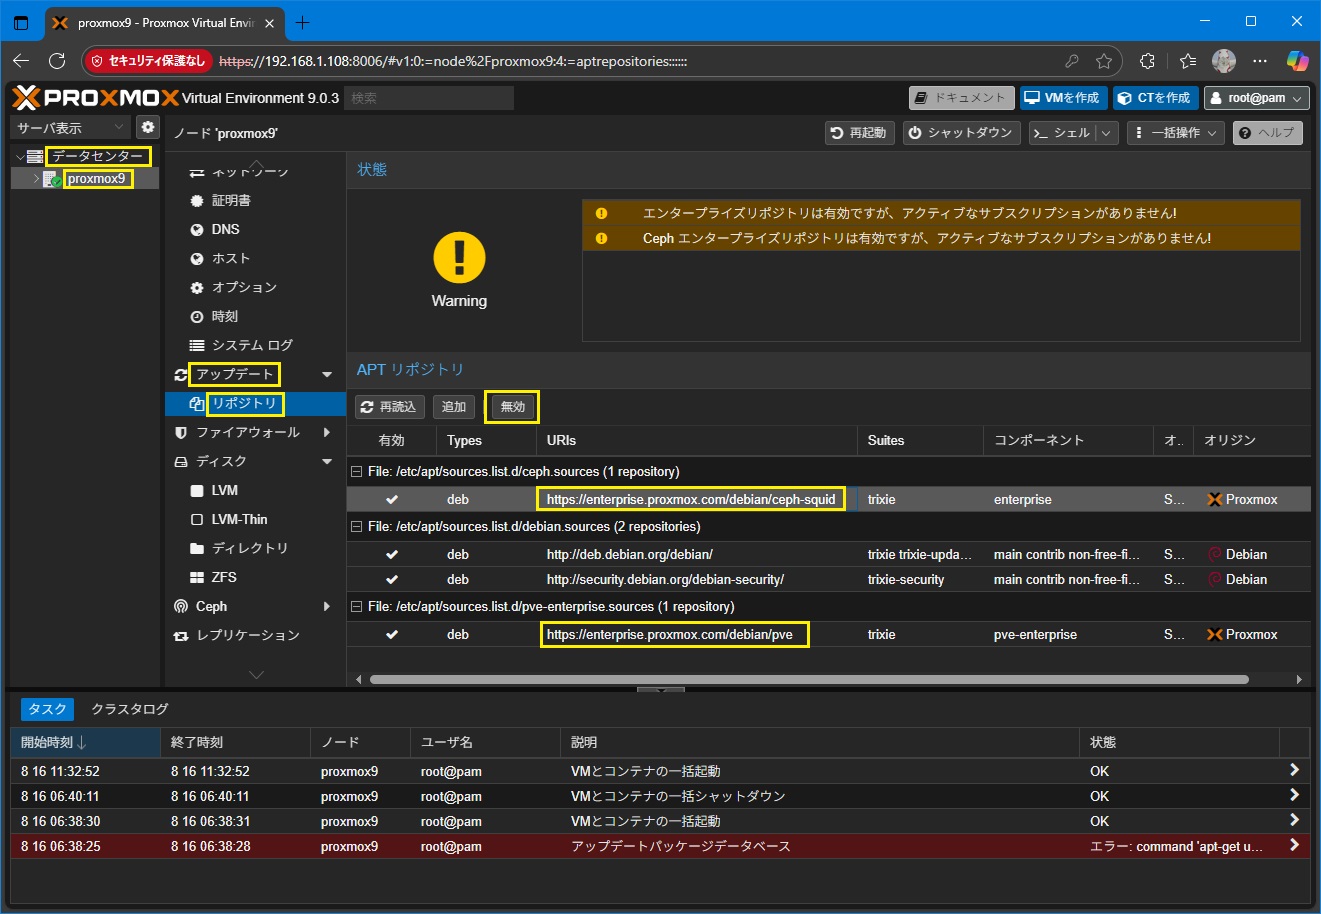Click VMを作成 button
The height and width of the screenshot is (914, 1321).
1061,98
